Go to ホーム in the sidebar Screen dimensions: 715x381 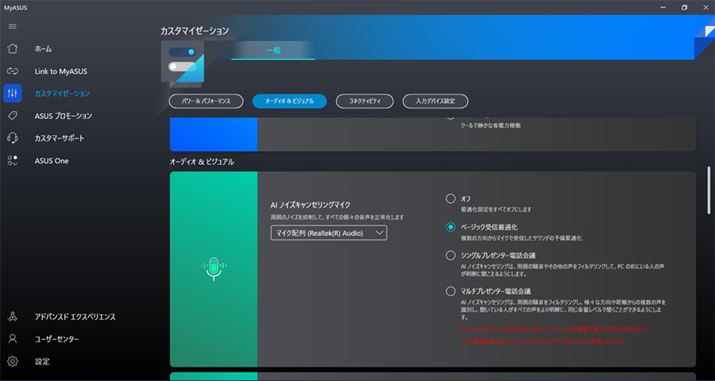coord(43,49)
